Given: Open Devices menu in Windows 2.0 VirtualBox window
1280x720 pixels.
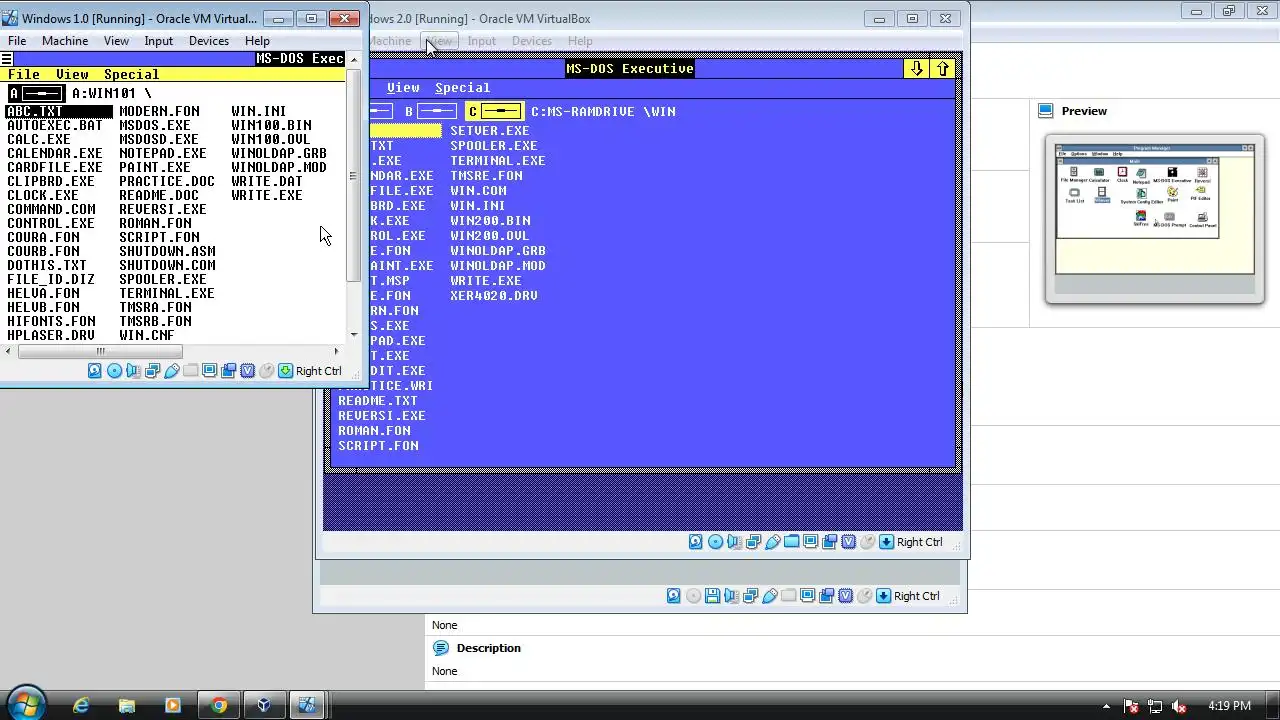Looking at the screenshot, I should tap(532, 41).
